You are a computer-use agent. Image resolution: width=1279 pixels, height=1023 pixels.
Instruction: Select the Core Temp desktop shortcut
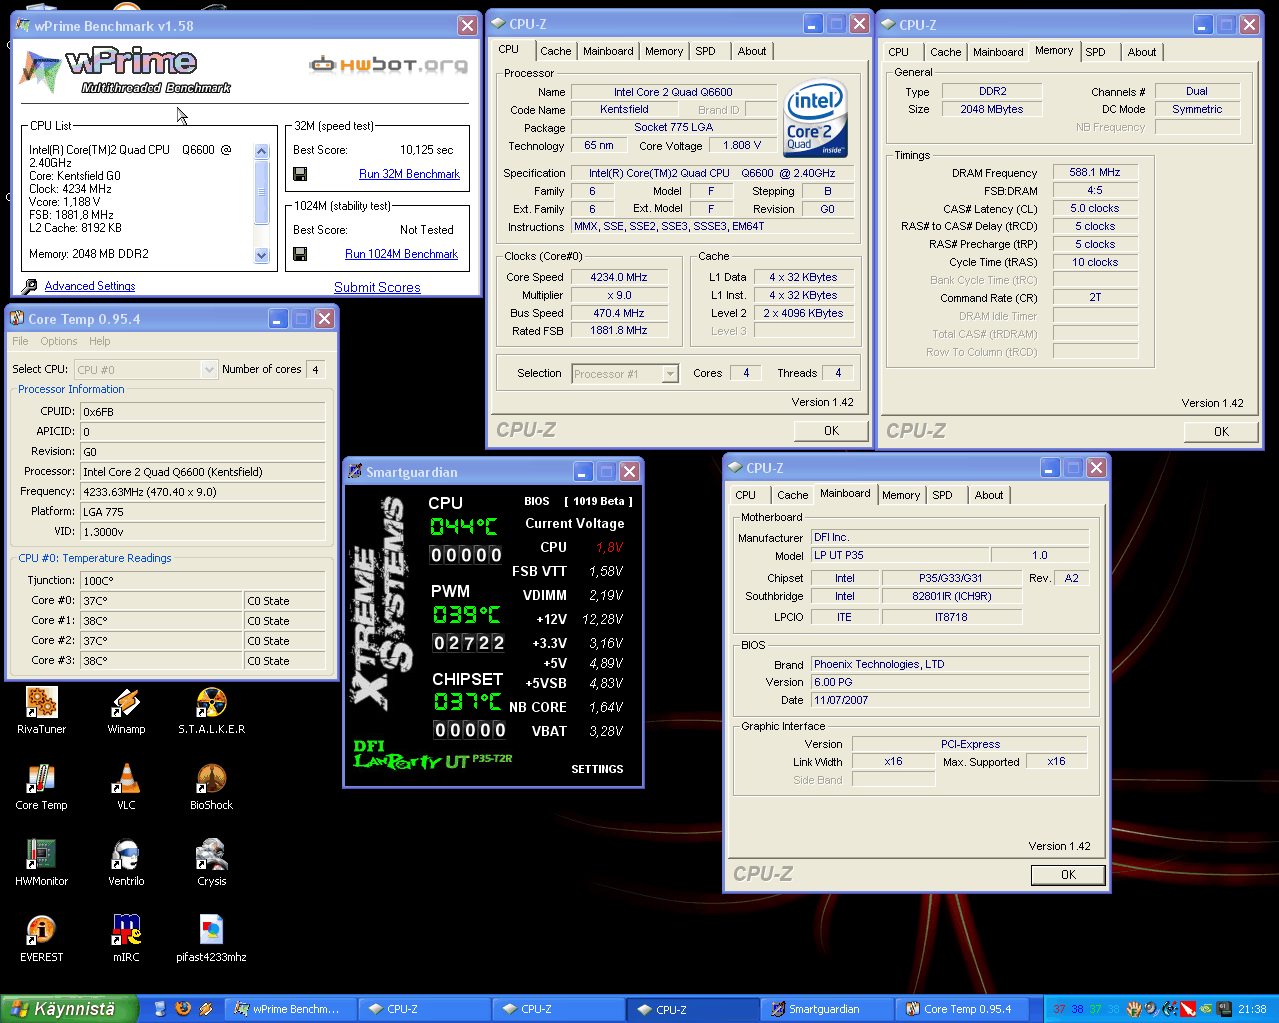tap(41, 778)
